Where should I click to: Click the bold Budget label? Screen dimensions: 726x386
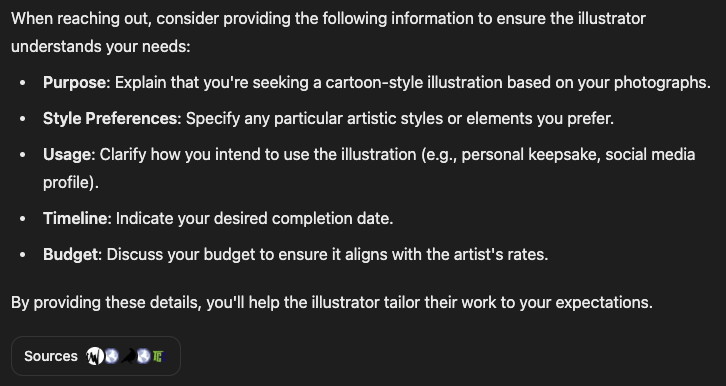pos(70,254)
